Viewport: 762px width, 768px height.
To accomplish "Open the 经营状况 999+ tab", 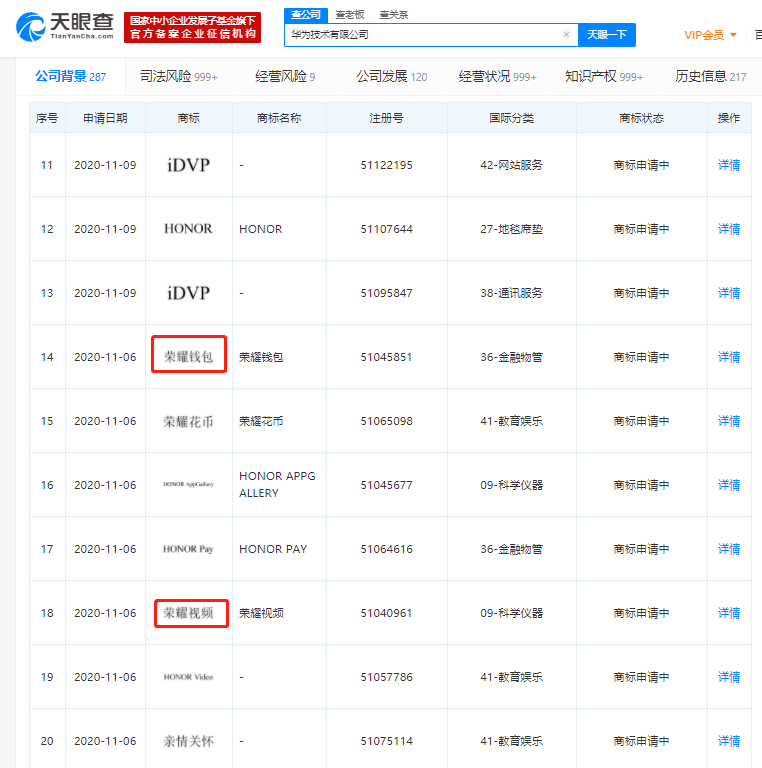I will (498, 76).
